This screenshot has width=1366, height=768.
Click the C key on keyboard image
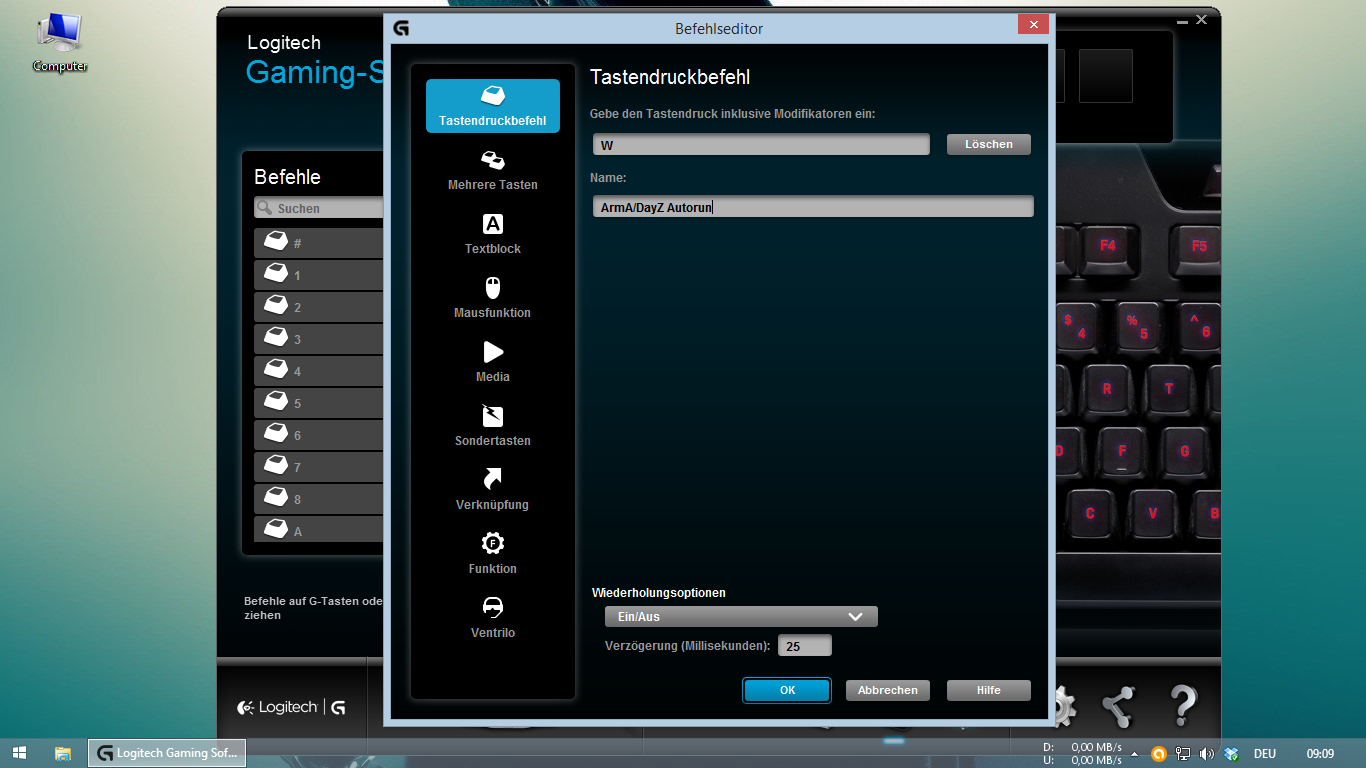tap(1090, 513)
